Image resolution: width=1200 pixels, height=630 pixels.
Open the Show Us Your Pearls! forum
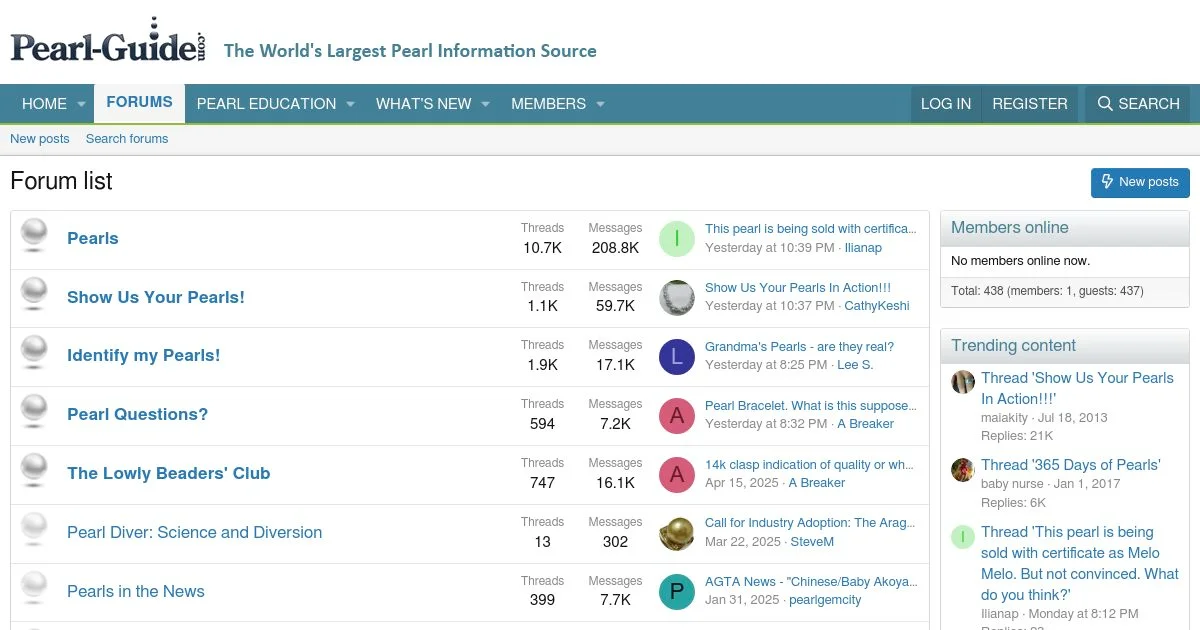point(156,297)
